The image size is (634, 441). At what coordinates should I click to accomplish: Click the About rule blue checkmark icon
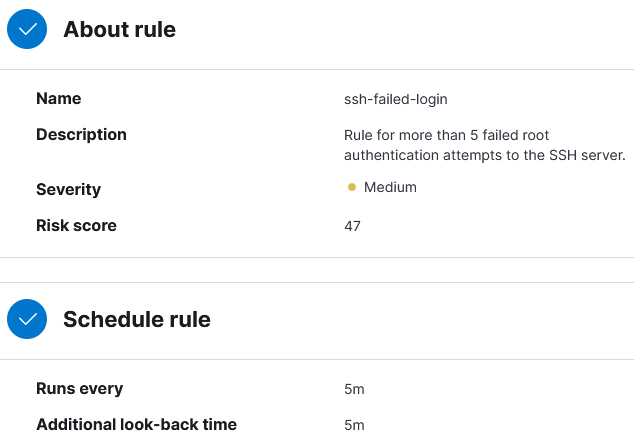27,29
